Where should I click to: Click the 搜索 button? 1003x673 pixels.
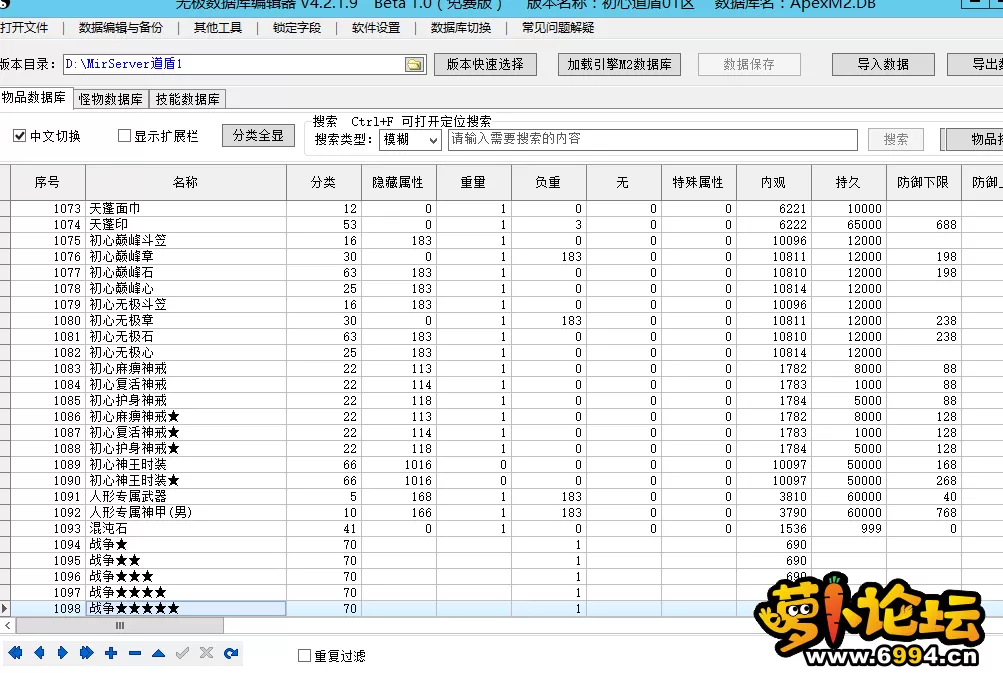(x=896, y=139)
